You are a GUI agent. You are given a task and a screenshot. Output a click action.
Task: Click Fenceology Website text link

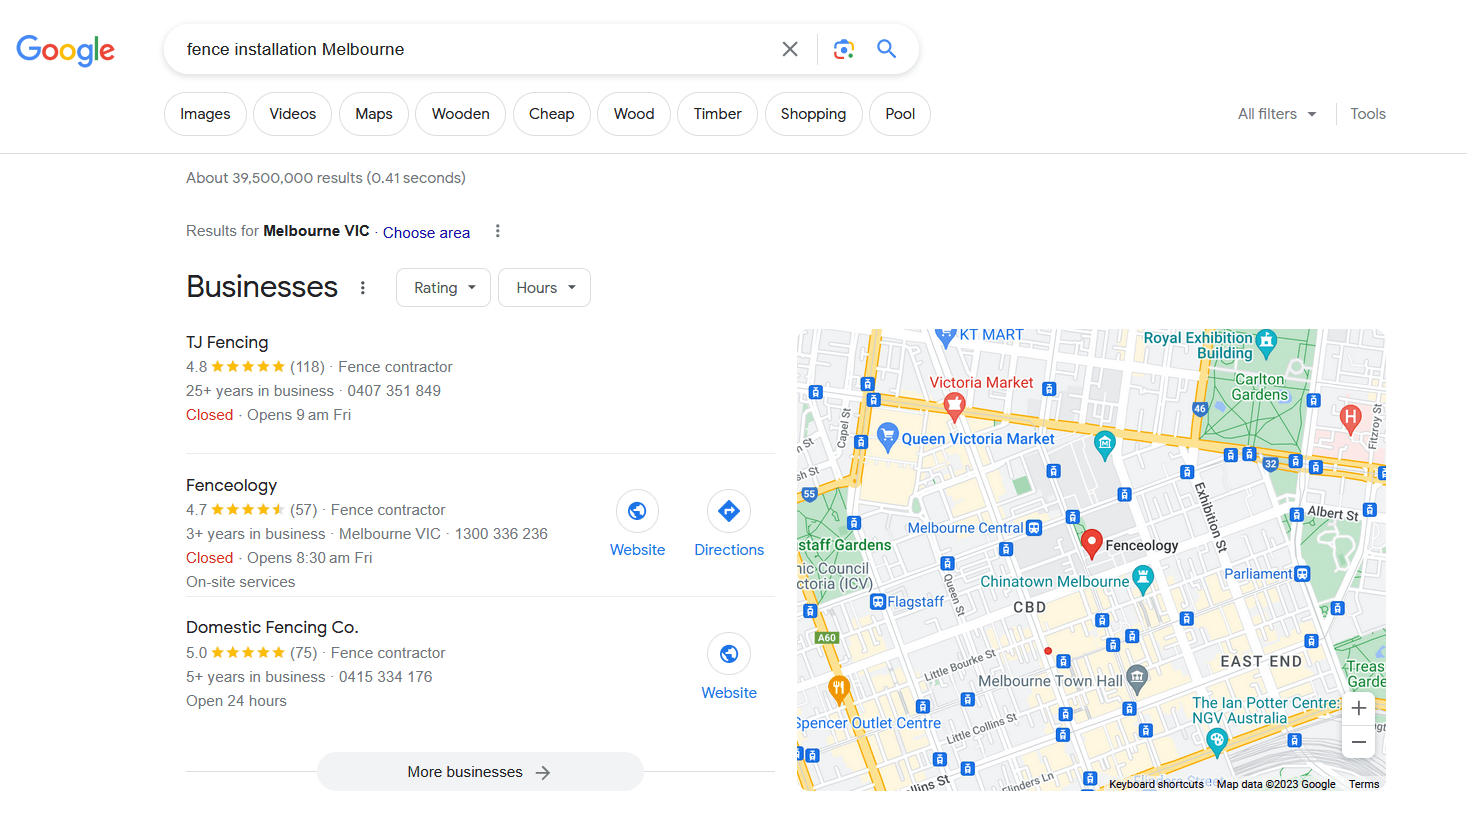637,550
